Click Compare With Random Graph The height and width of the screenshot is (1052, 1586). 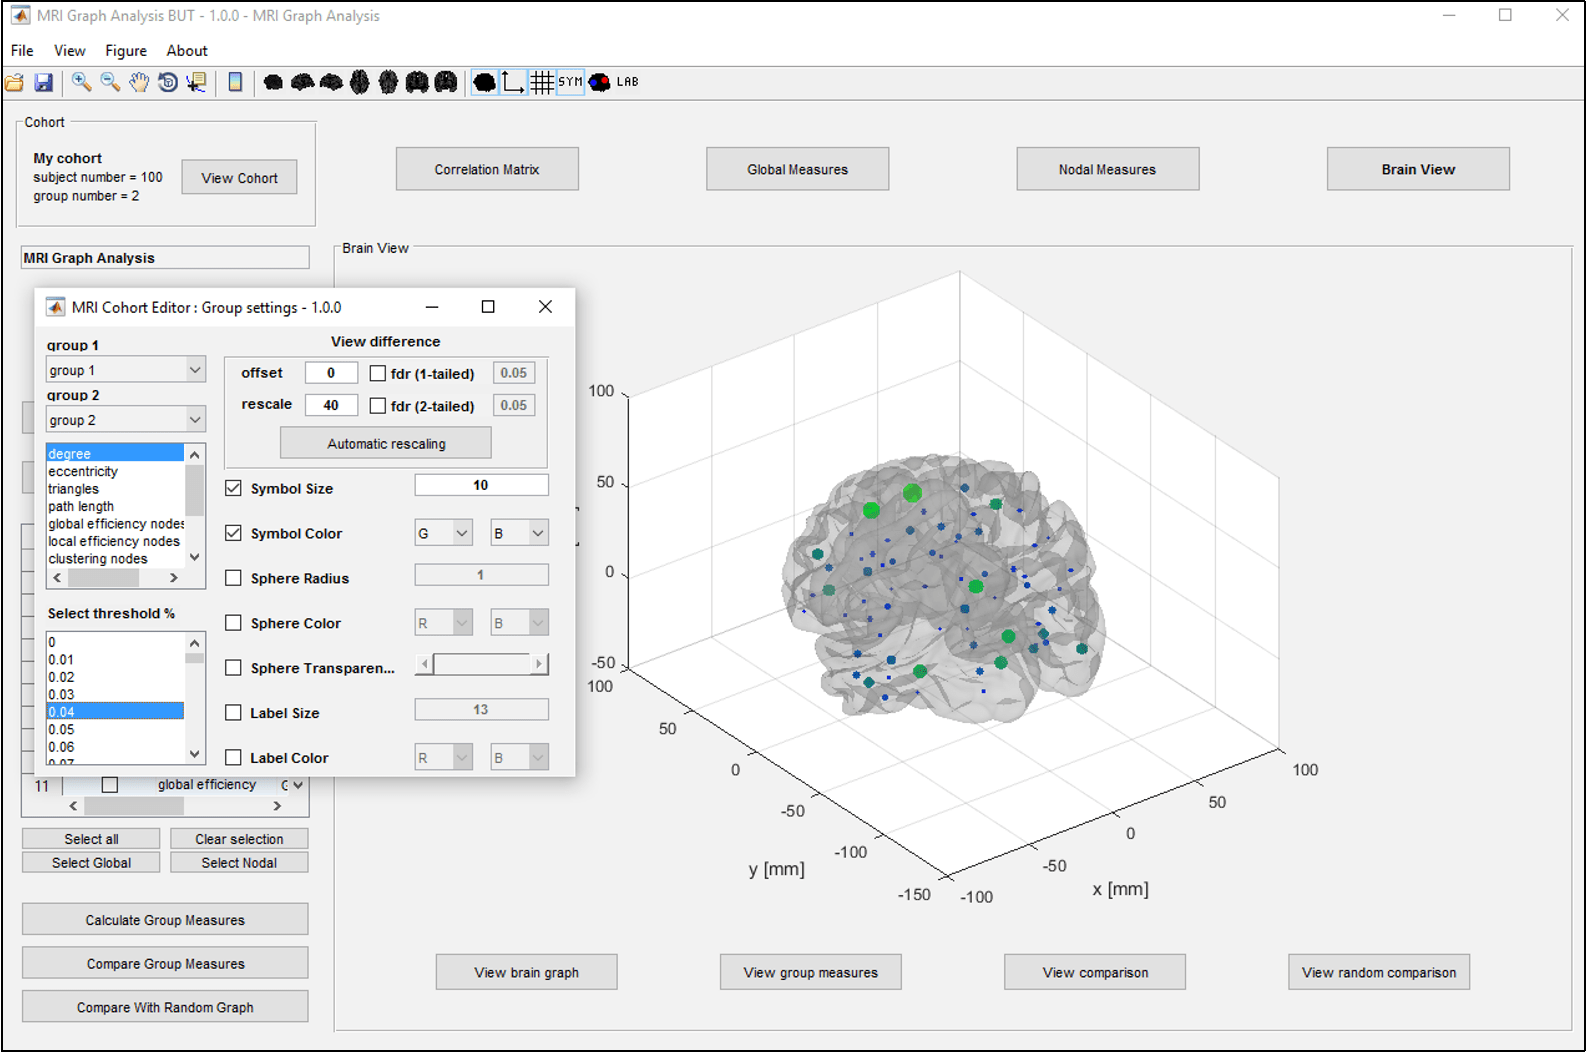[x=165, y=1007]
